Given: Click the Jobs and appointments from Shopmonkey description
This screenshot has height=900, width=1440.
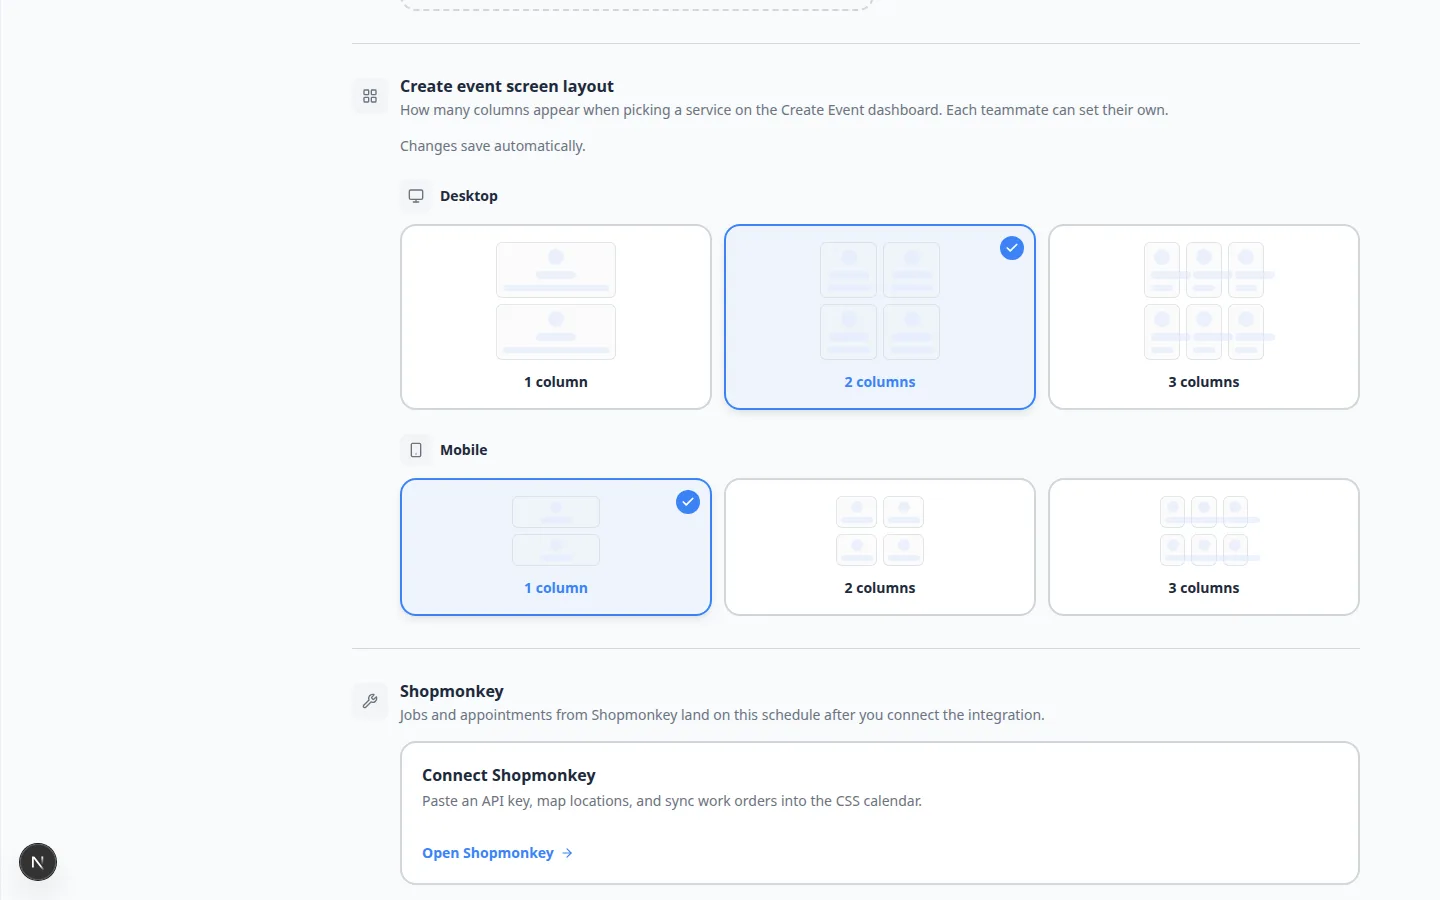Looking at the screenshot, I should click(722, 715).
